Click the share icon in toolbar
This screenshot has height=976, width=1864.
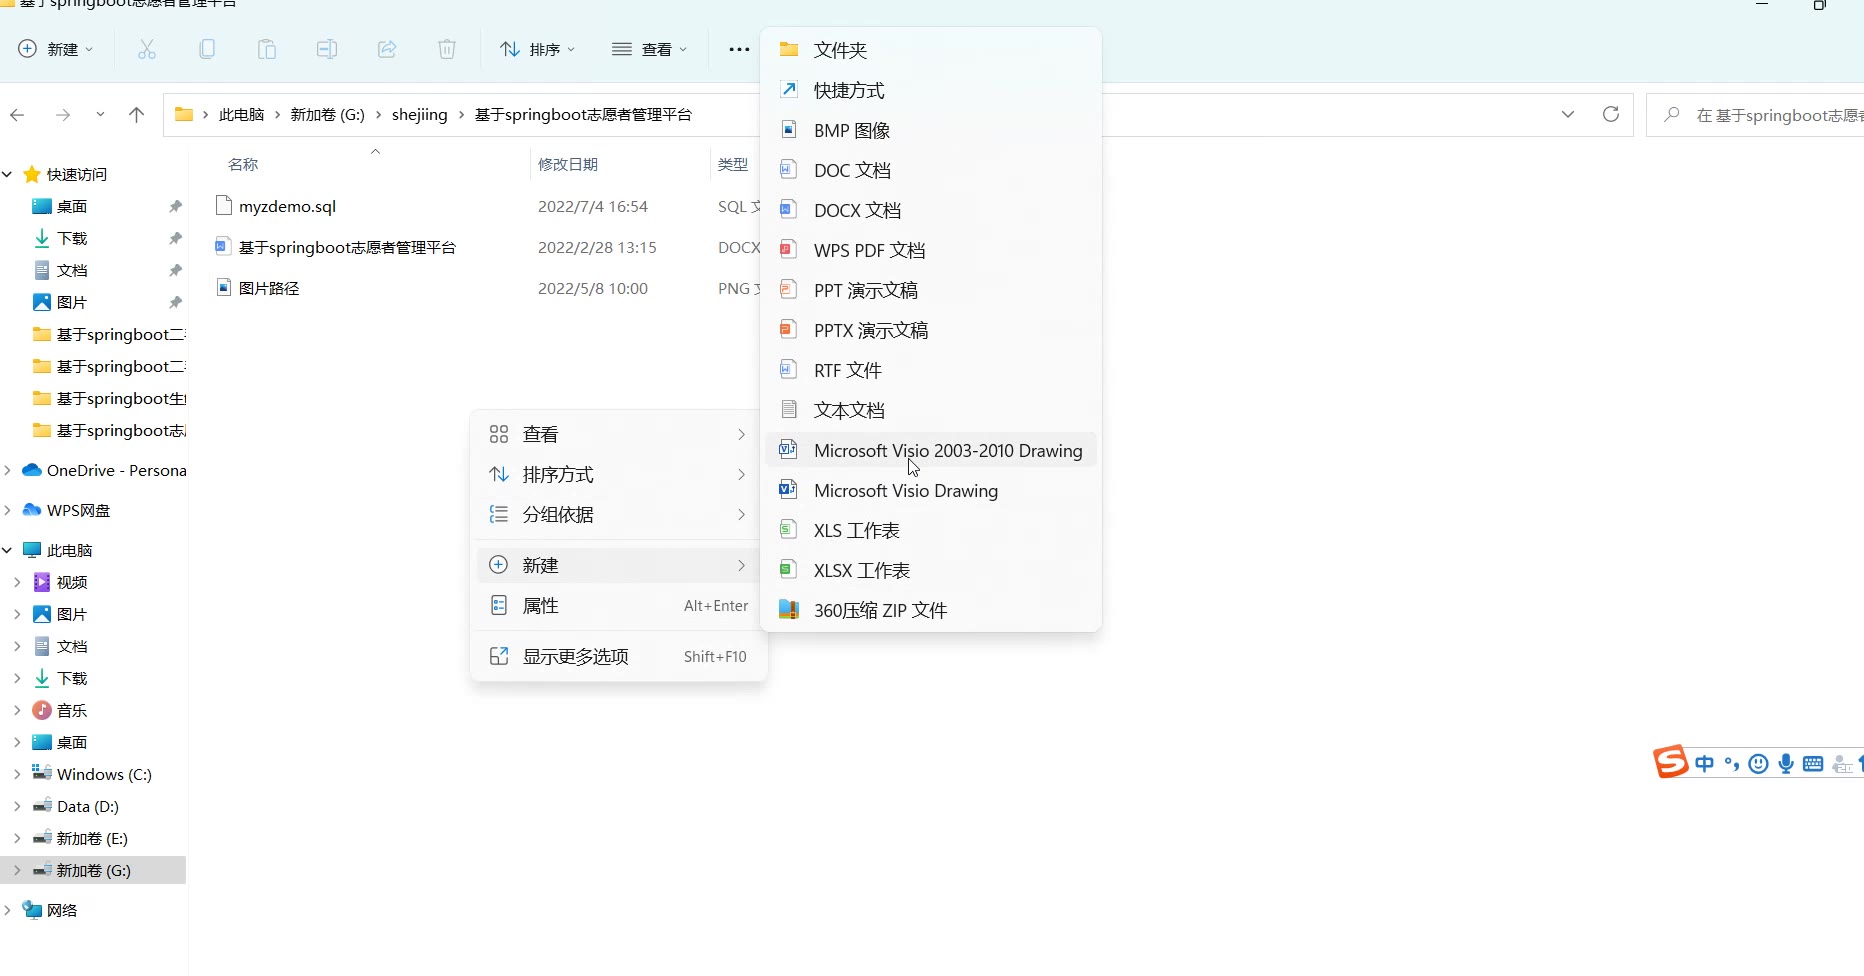387,49
